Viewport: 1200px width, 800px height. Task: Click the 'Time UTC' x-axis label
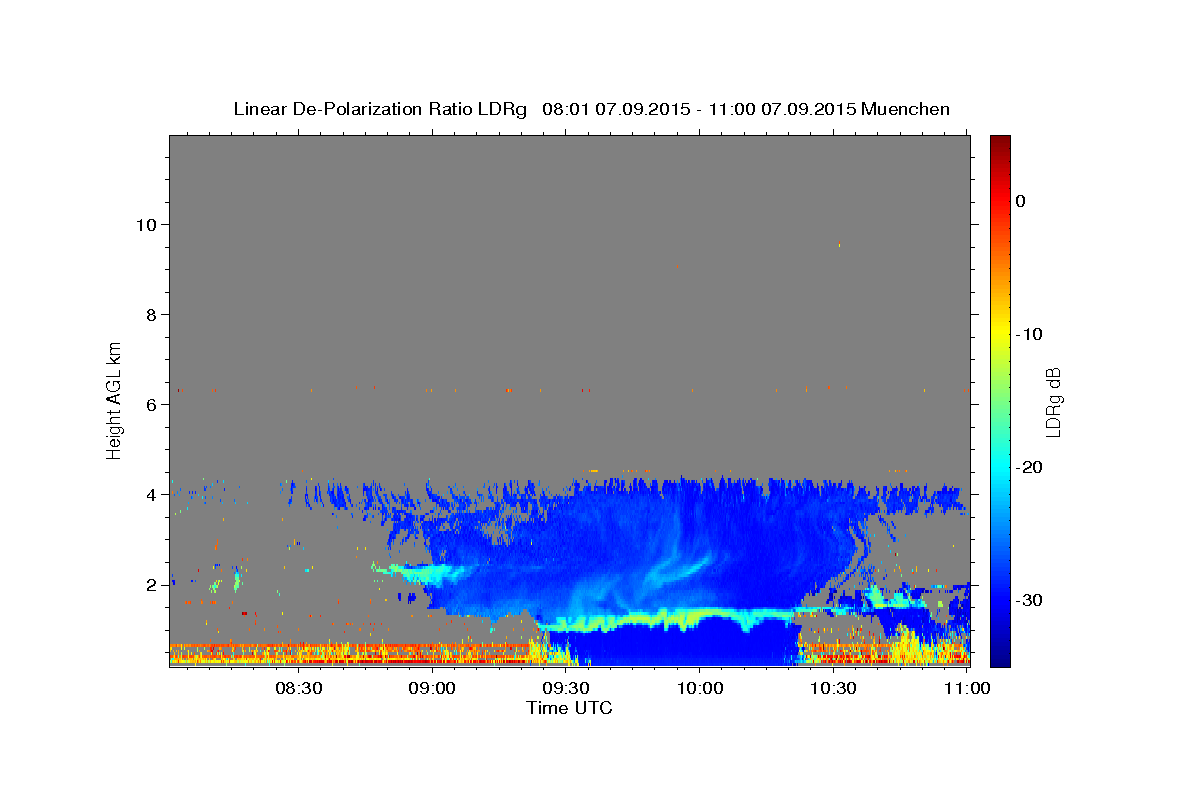[x=569, y=708]
